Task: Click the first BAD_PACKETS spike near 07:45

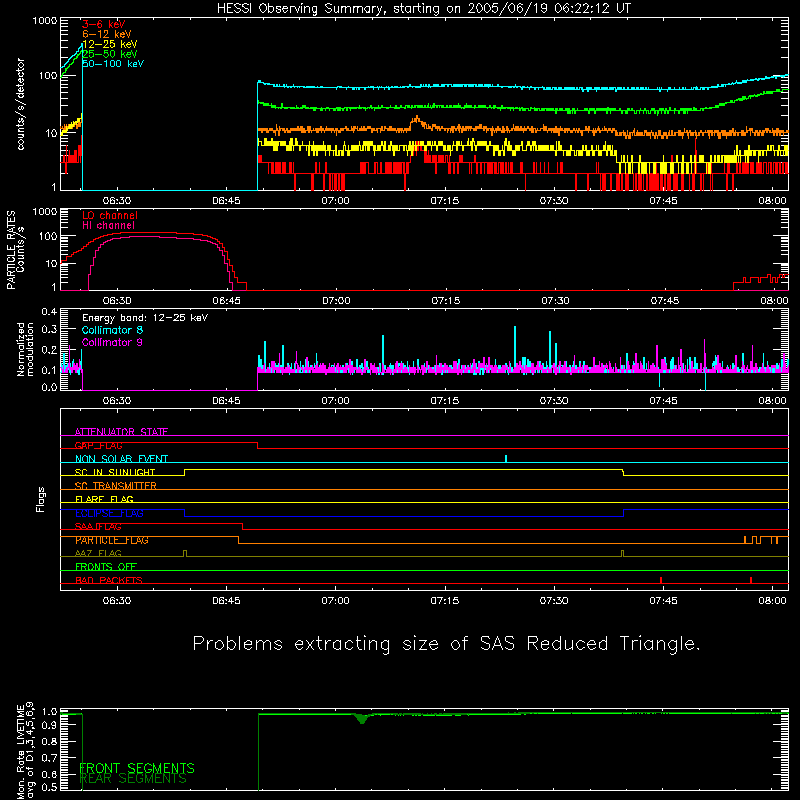Action: (661, 580)
